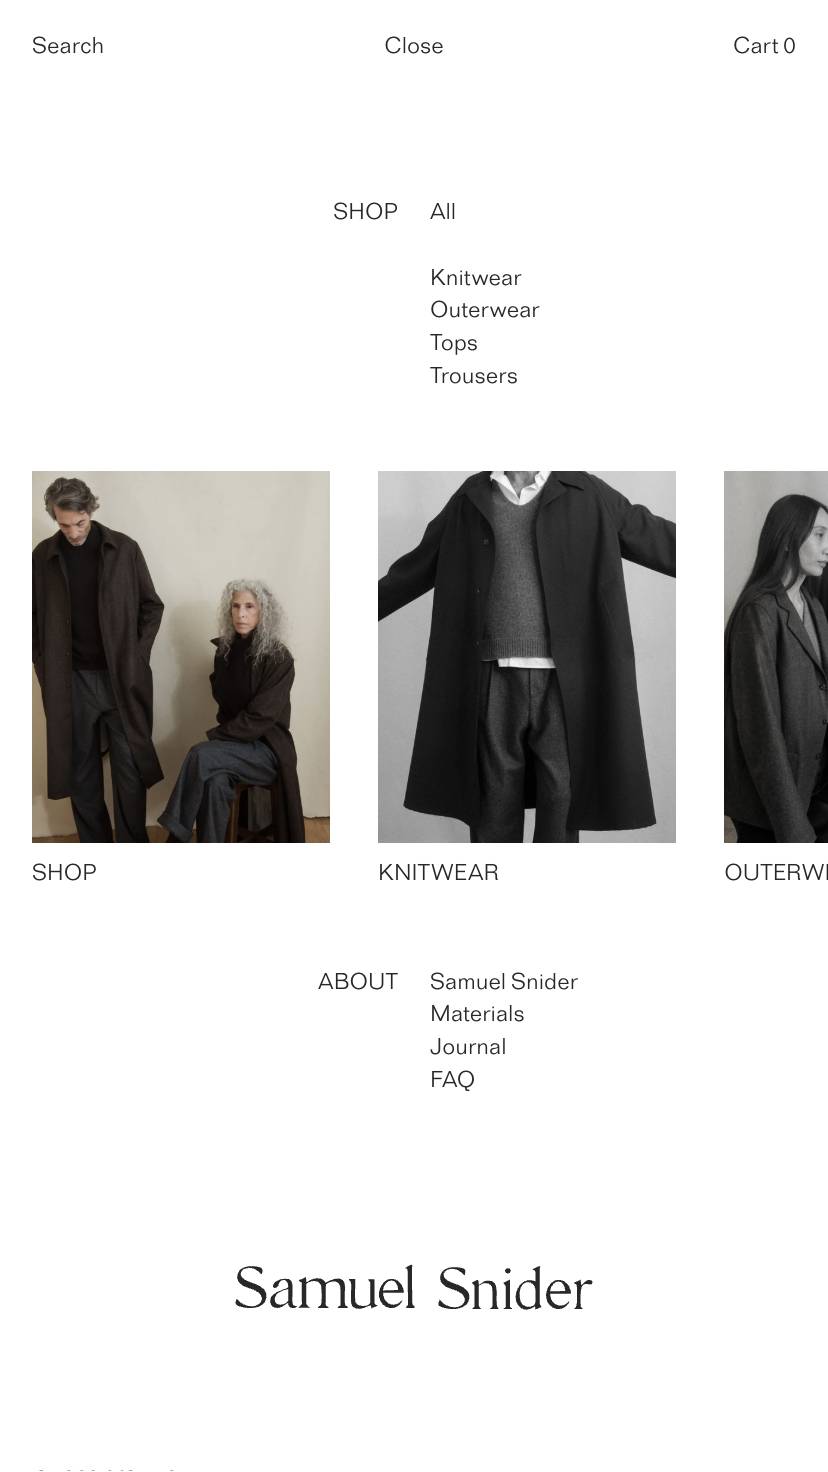Go to the Outerwear category link
This screenshot has height=1472, width=828.
[x=485, y=310]
